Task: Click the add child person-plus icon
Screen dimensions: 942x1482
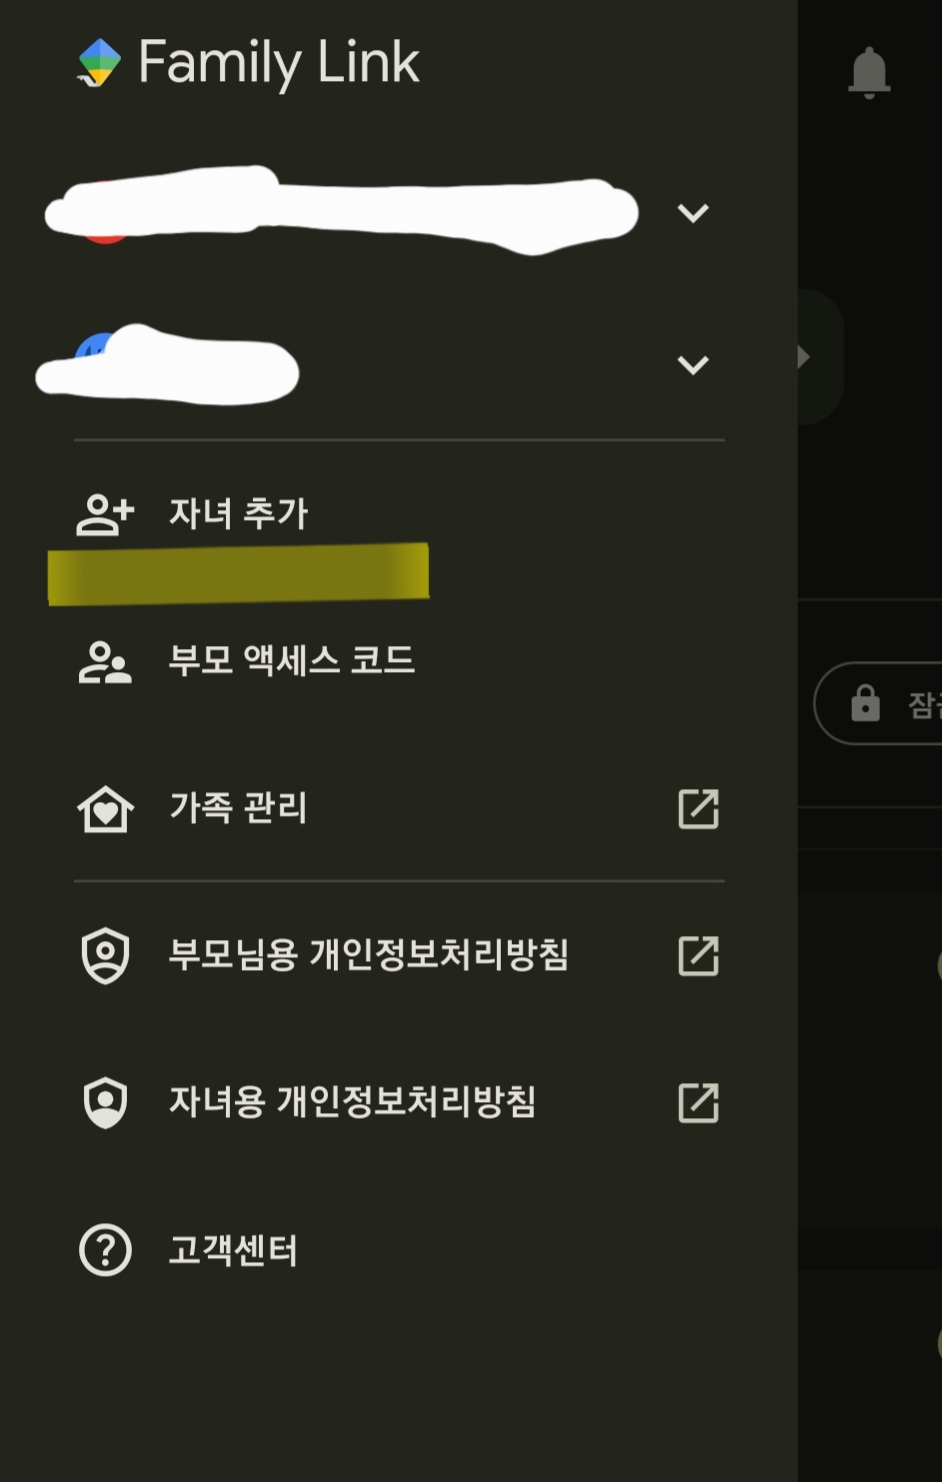Action: click(x=105, y=514)
